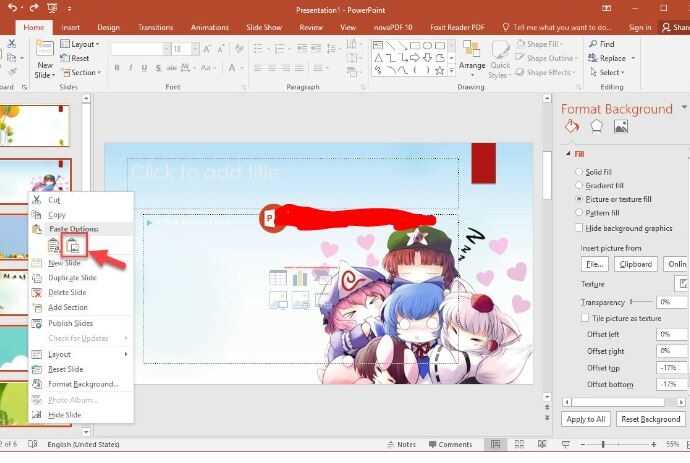Switch to the Transitions tab
Viewport: 690px width, 463px height.
155,27
